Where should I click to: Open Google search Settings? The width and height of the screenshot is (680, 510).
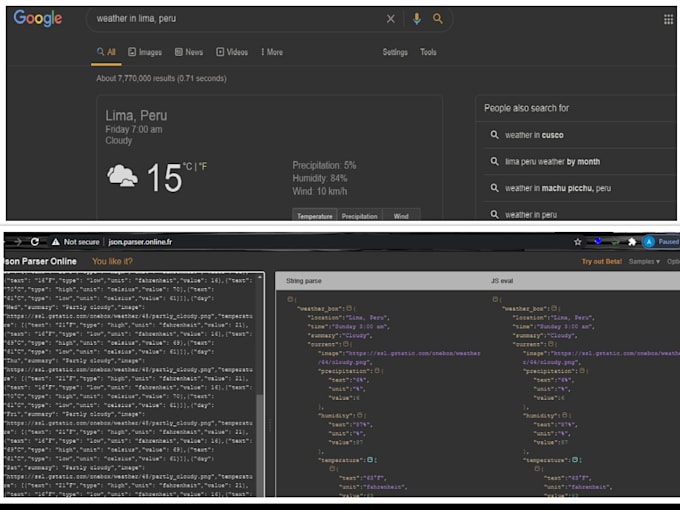(x=395, y=52)
